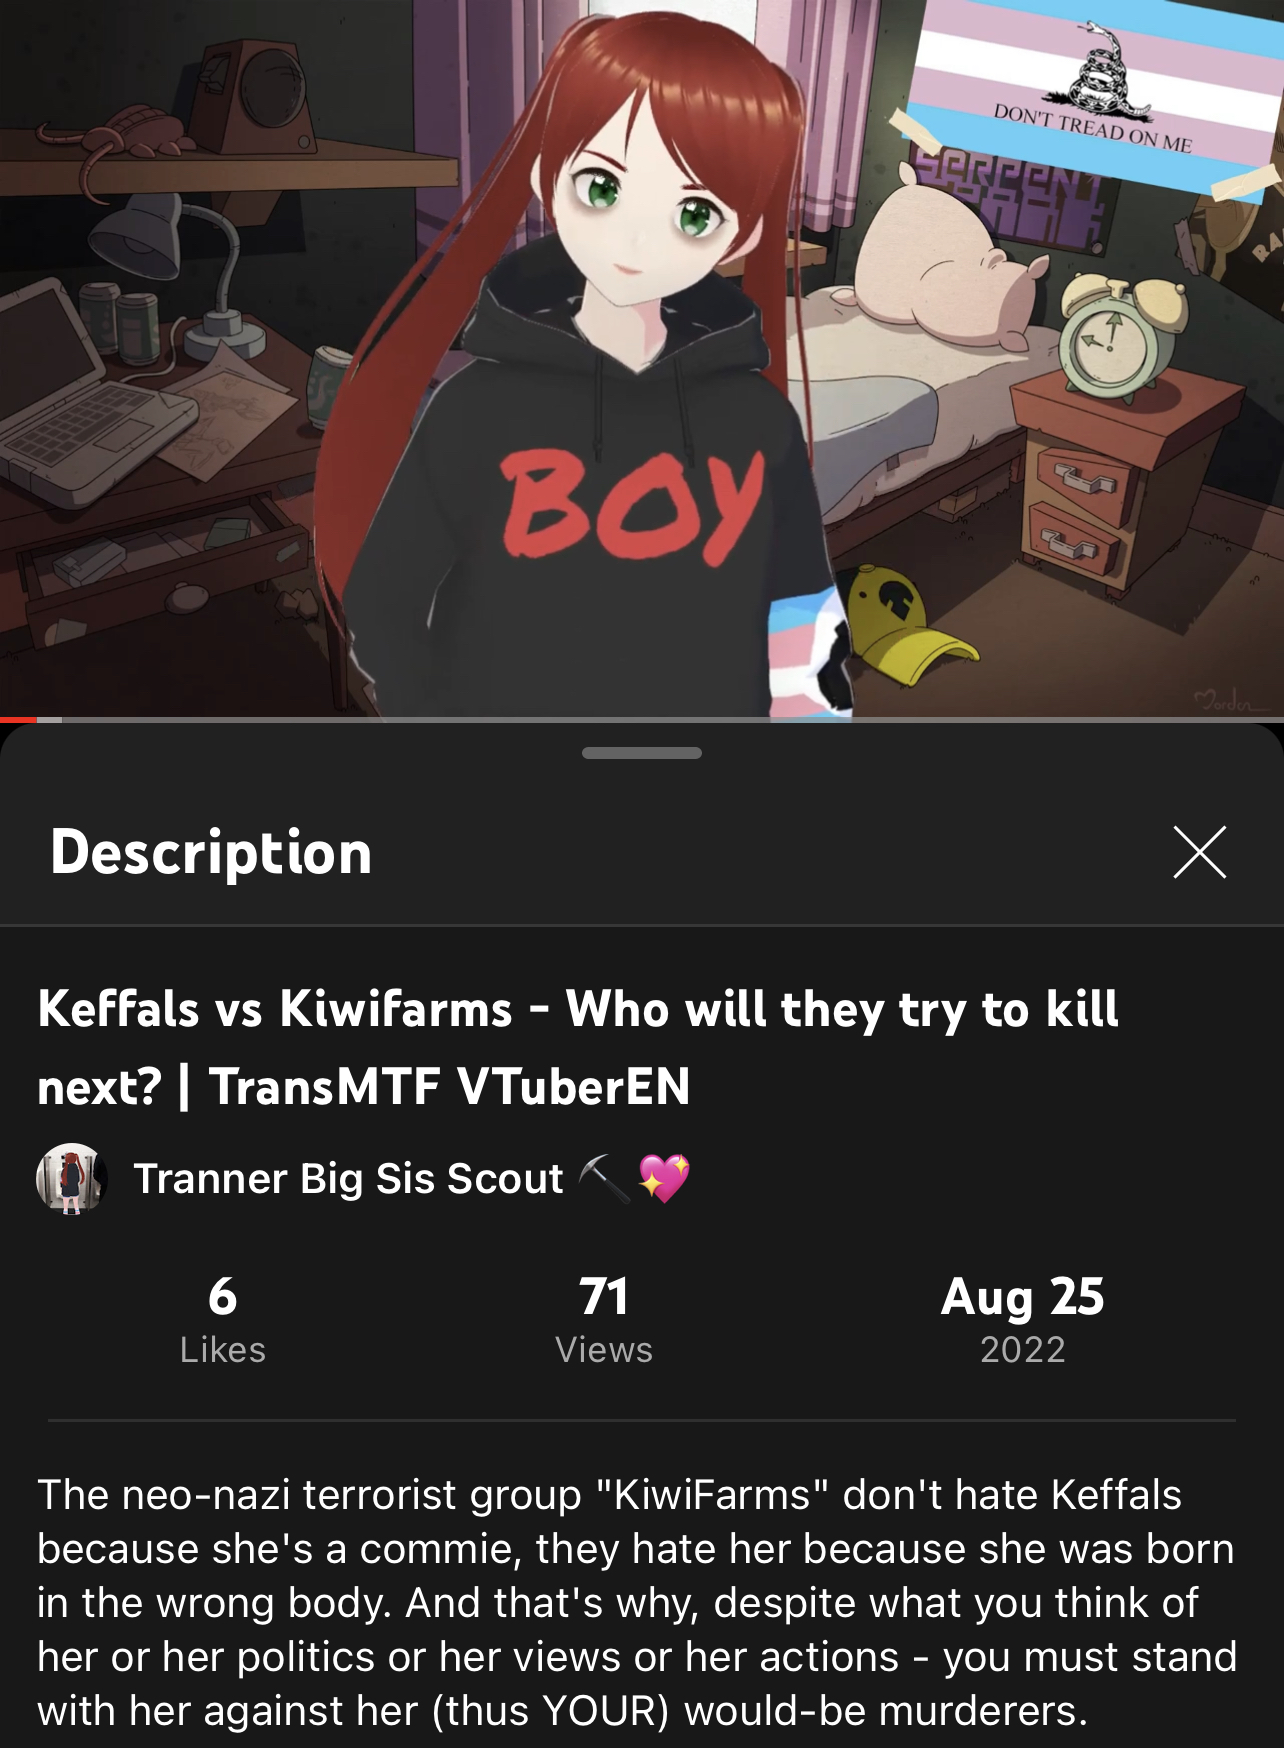Tap the 6 Likes counter
Viewport: 1284px width, 1748px height.
tap(223, 1319)
